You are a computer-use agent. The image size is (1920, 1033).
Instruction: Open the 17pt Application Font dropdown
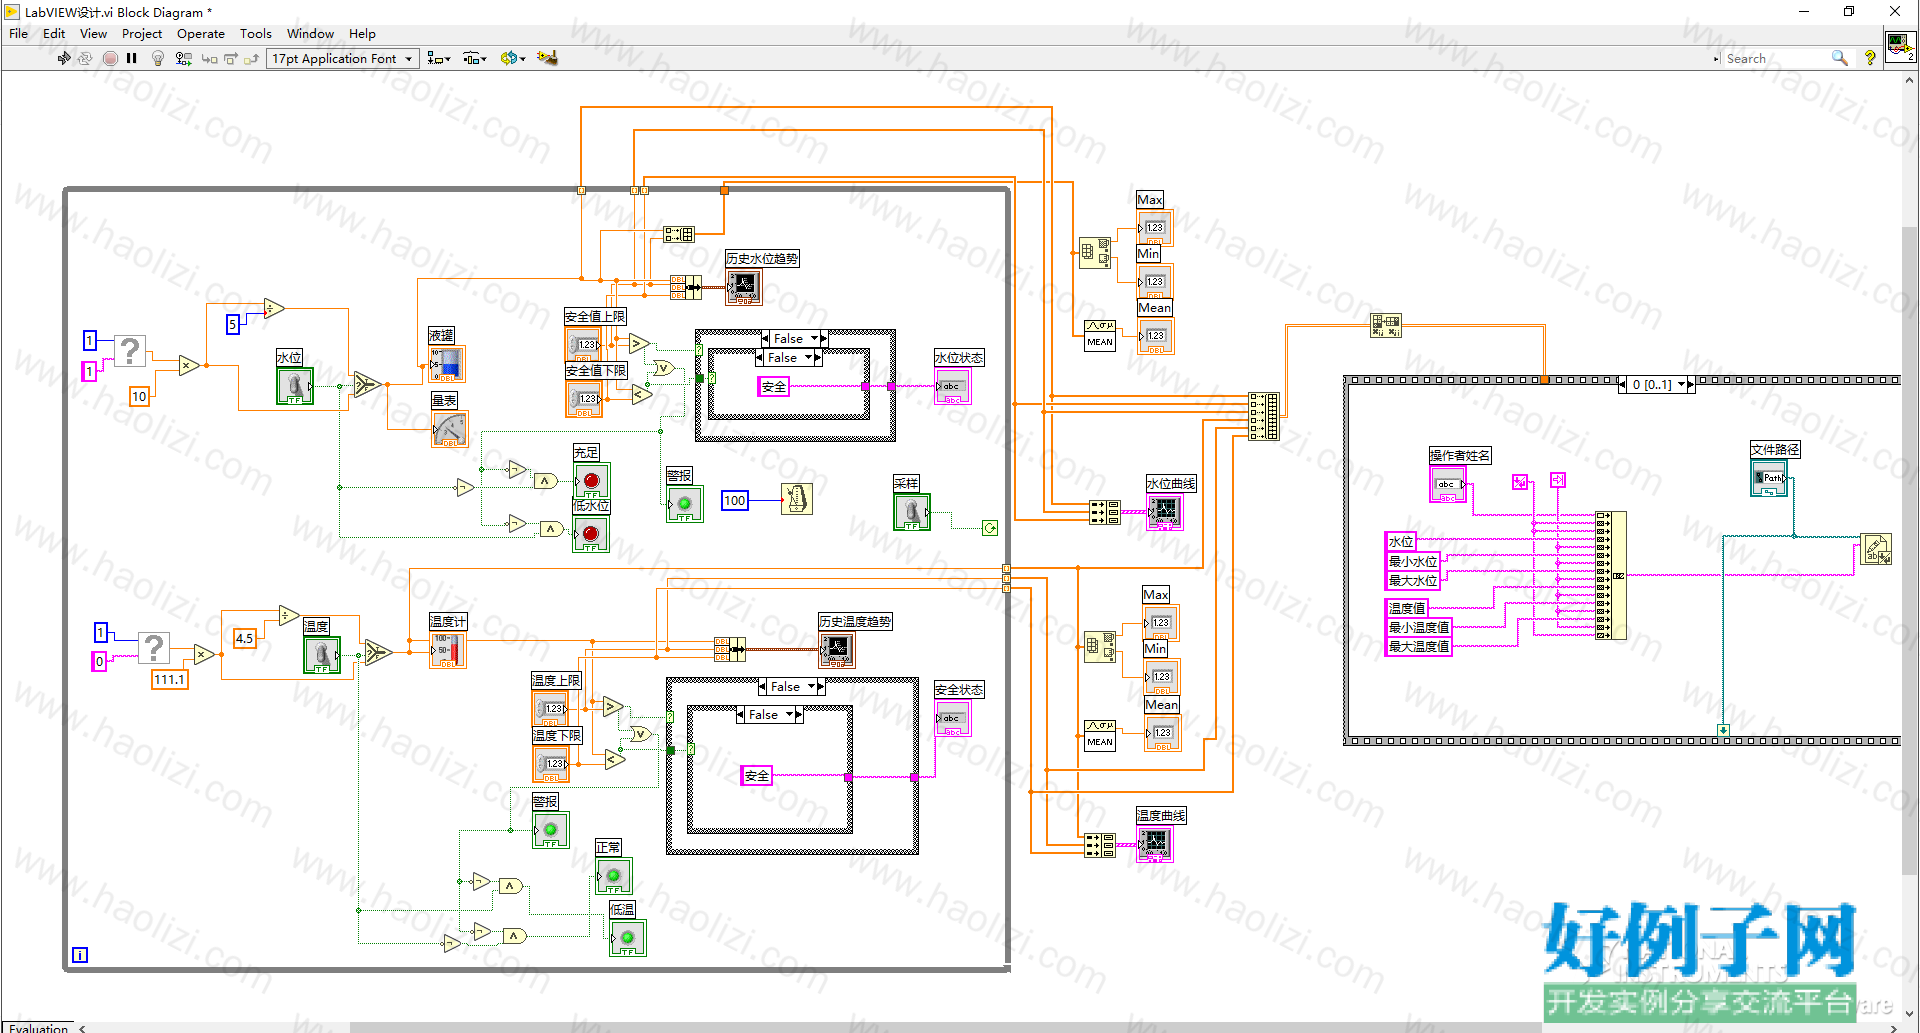(x=342, y=58)
